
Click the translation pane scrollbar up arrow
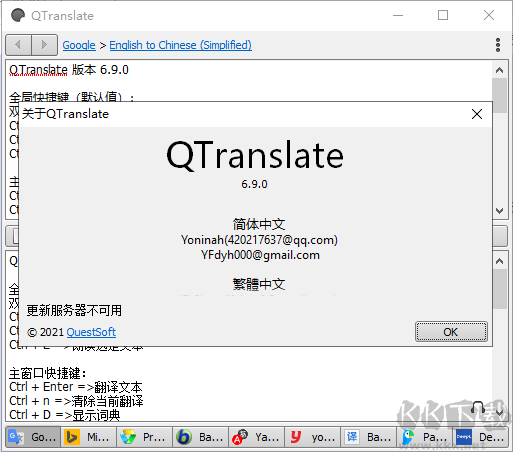coord(499,261)
